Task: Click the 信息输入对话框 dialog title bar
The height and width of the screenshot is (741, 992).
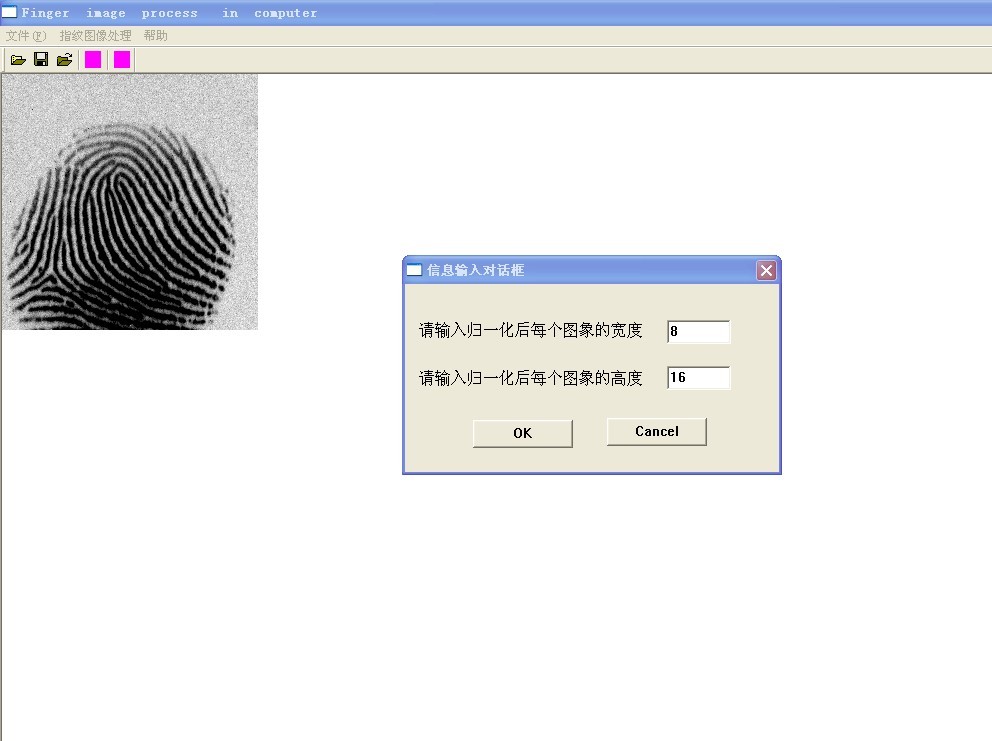Action: click(590, 270)
